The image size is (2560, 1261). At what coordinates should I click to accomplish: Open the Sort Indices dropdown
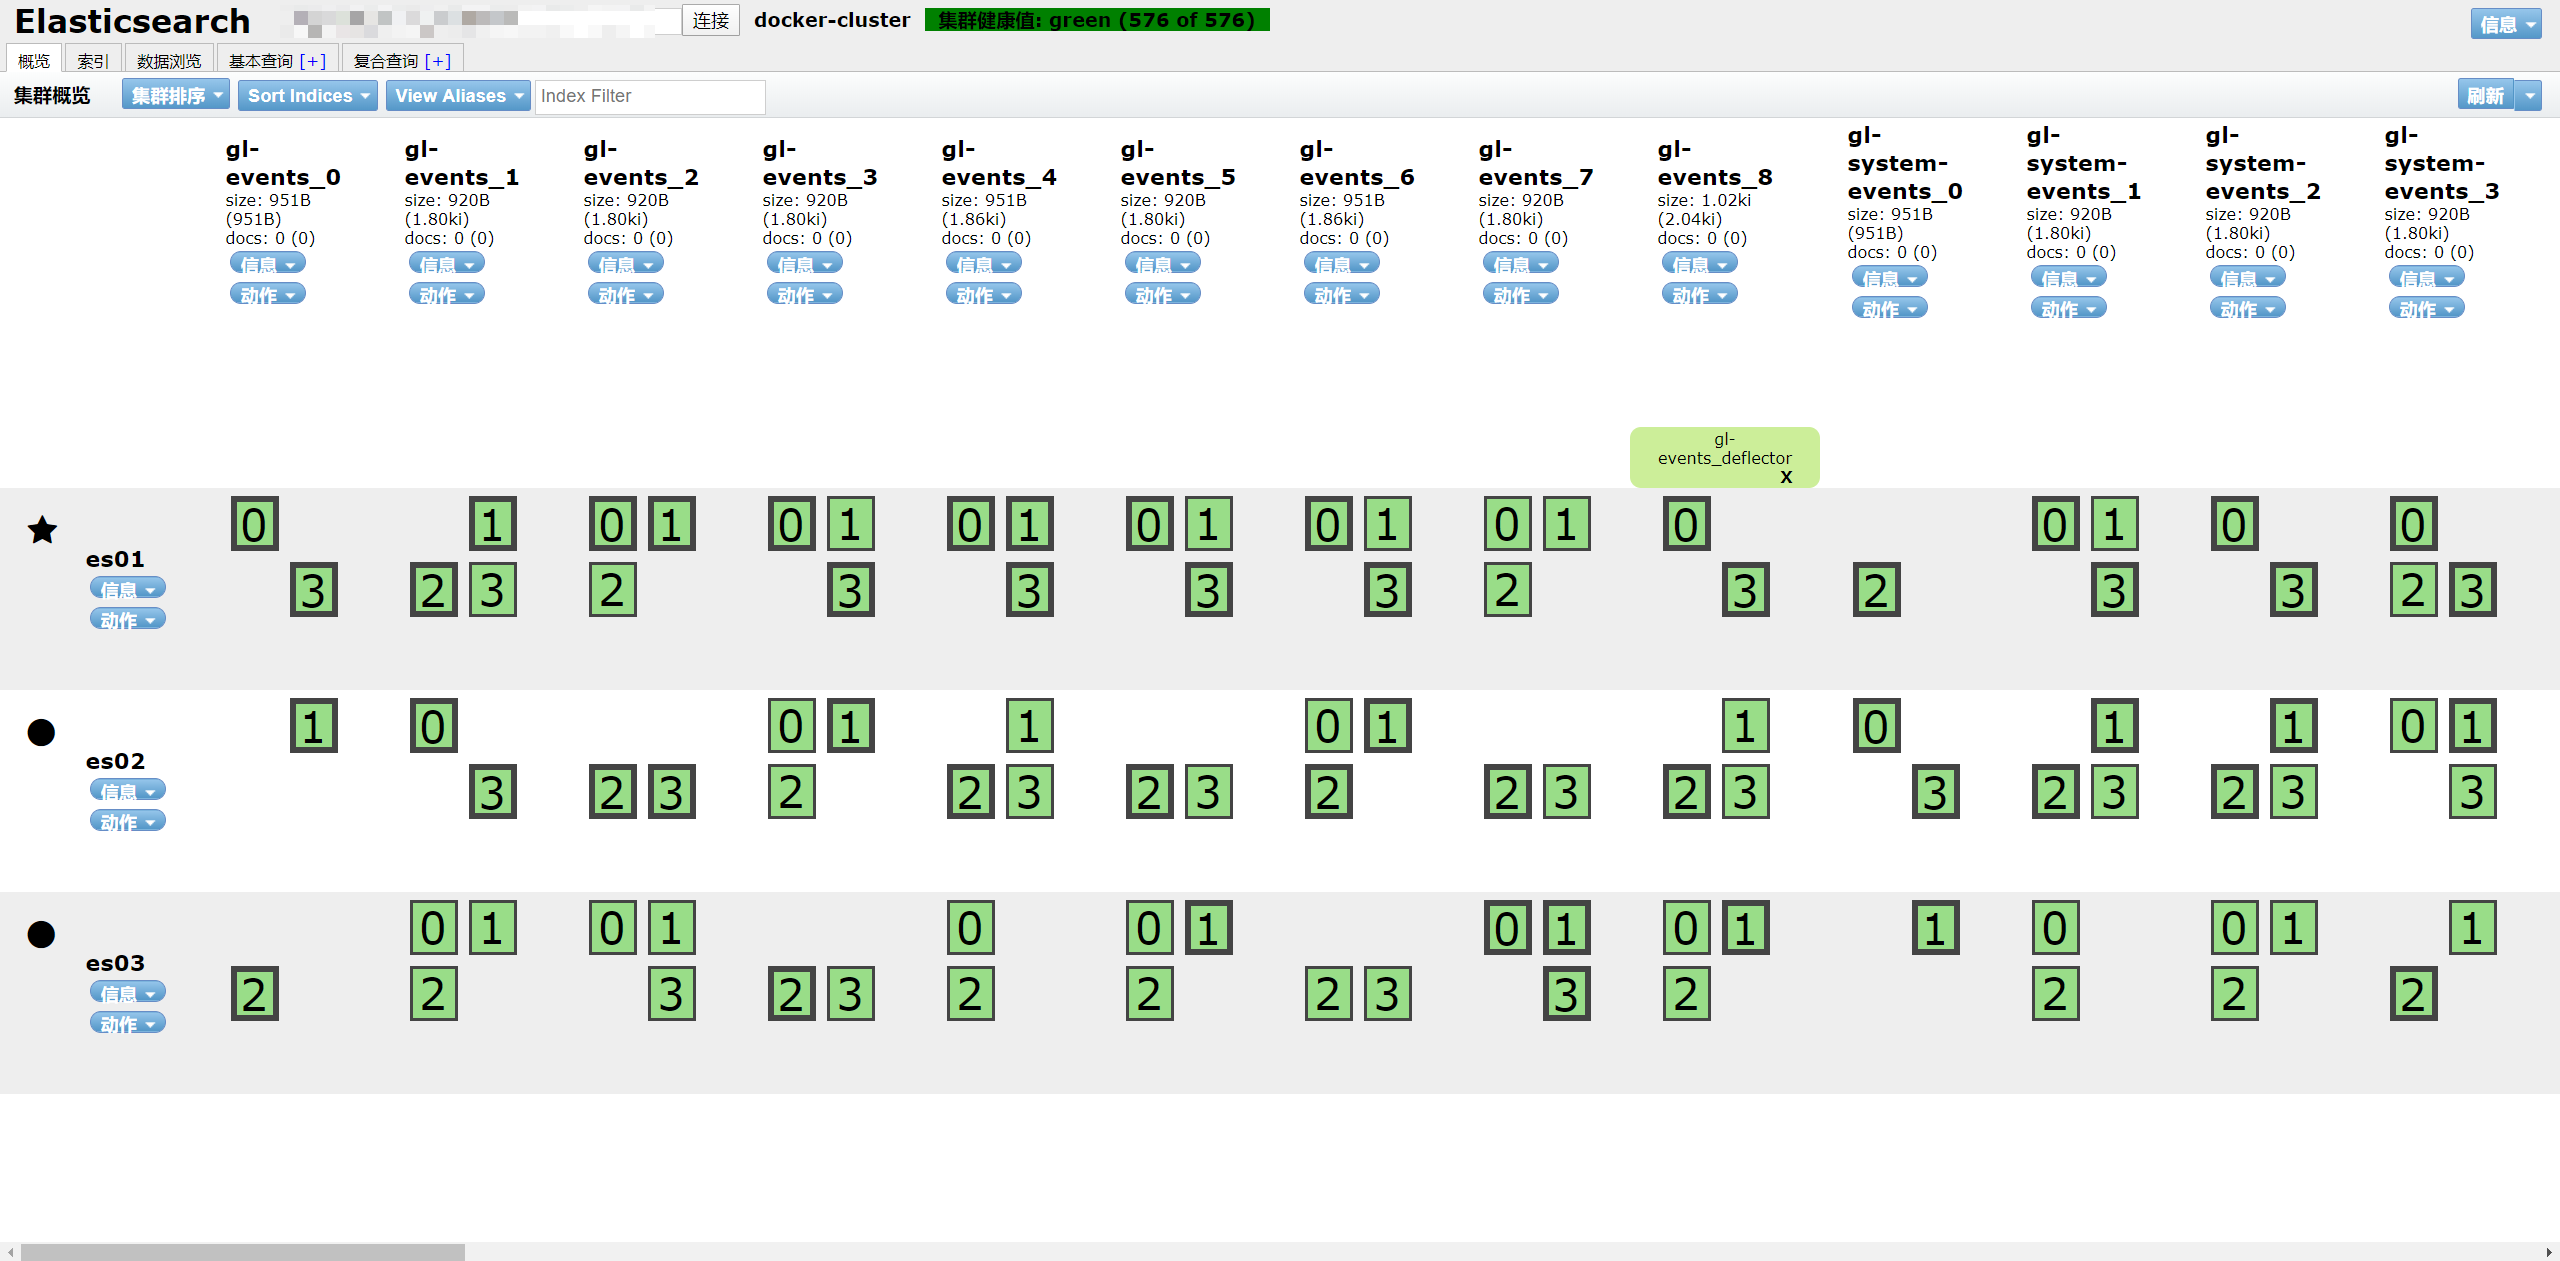coord(308,96)
